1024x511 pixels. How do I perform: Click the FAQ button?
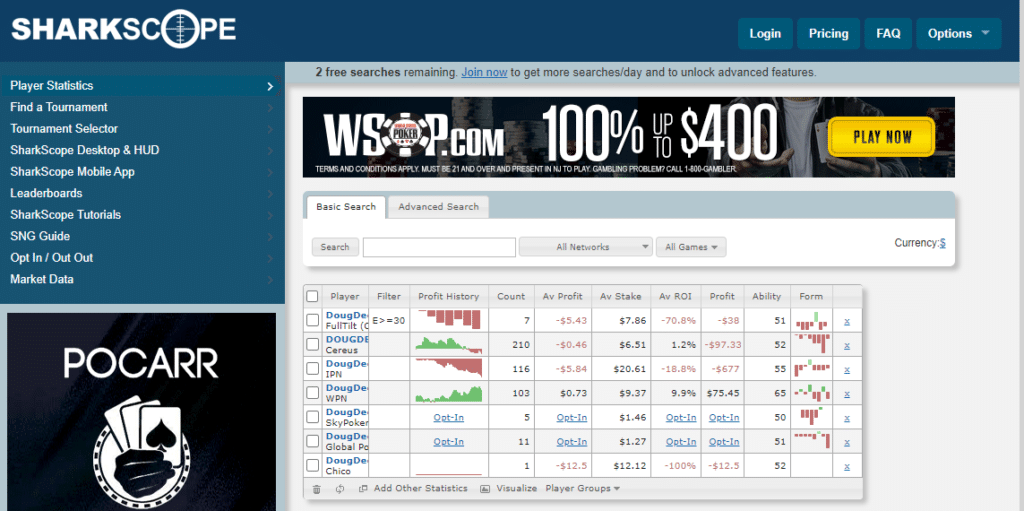(x=888, y=33)
